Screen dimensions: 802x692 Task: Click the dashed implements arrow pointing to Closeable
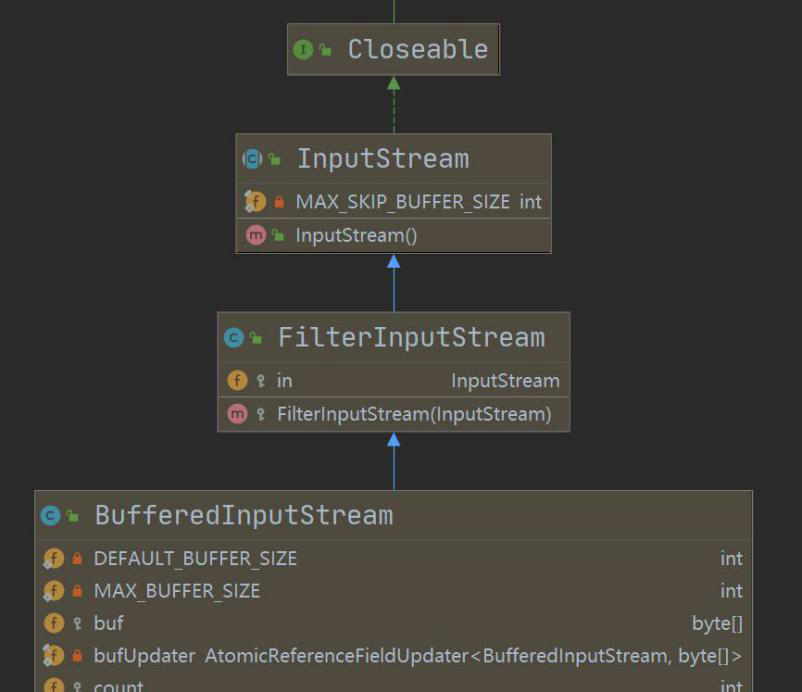393,104
